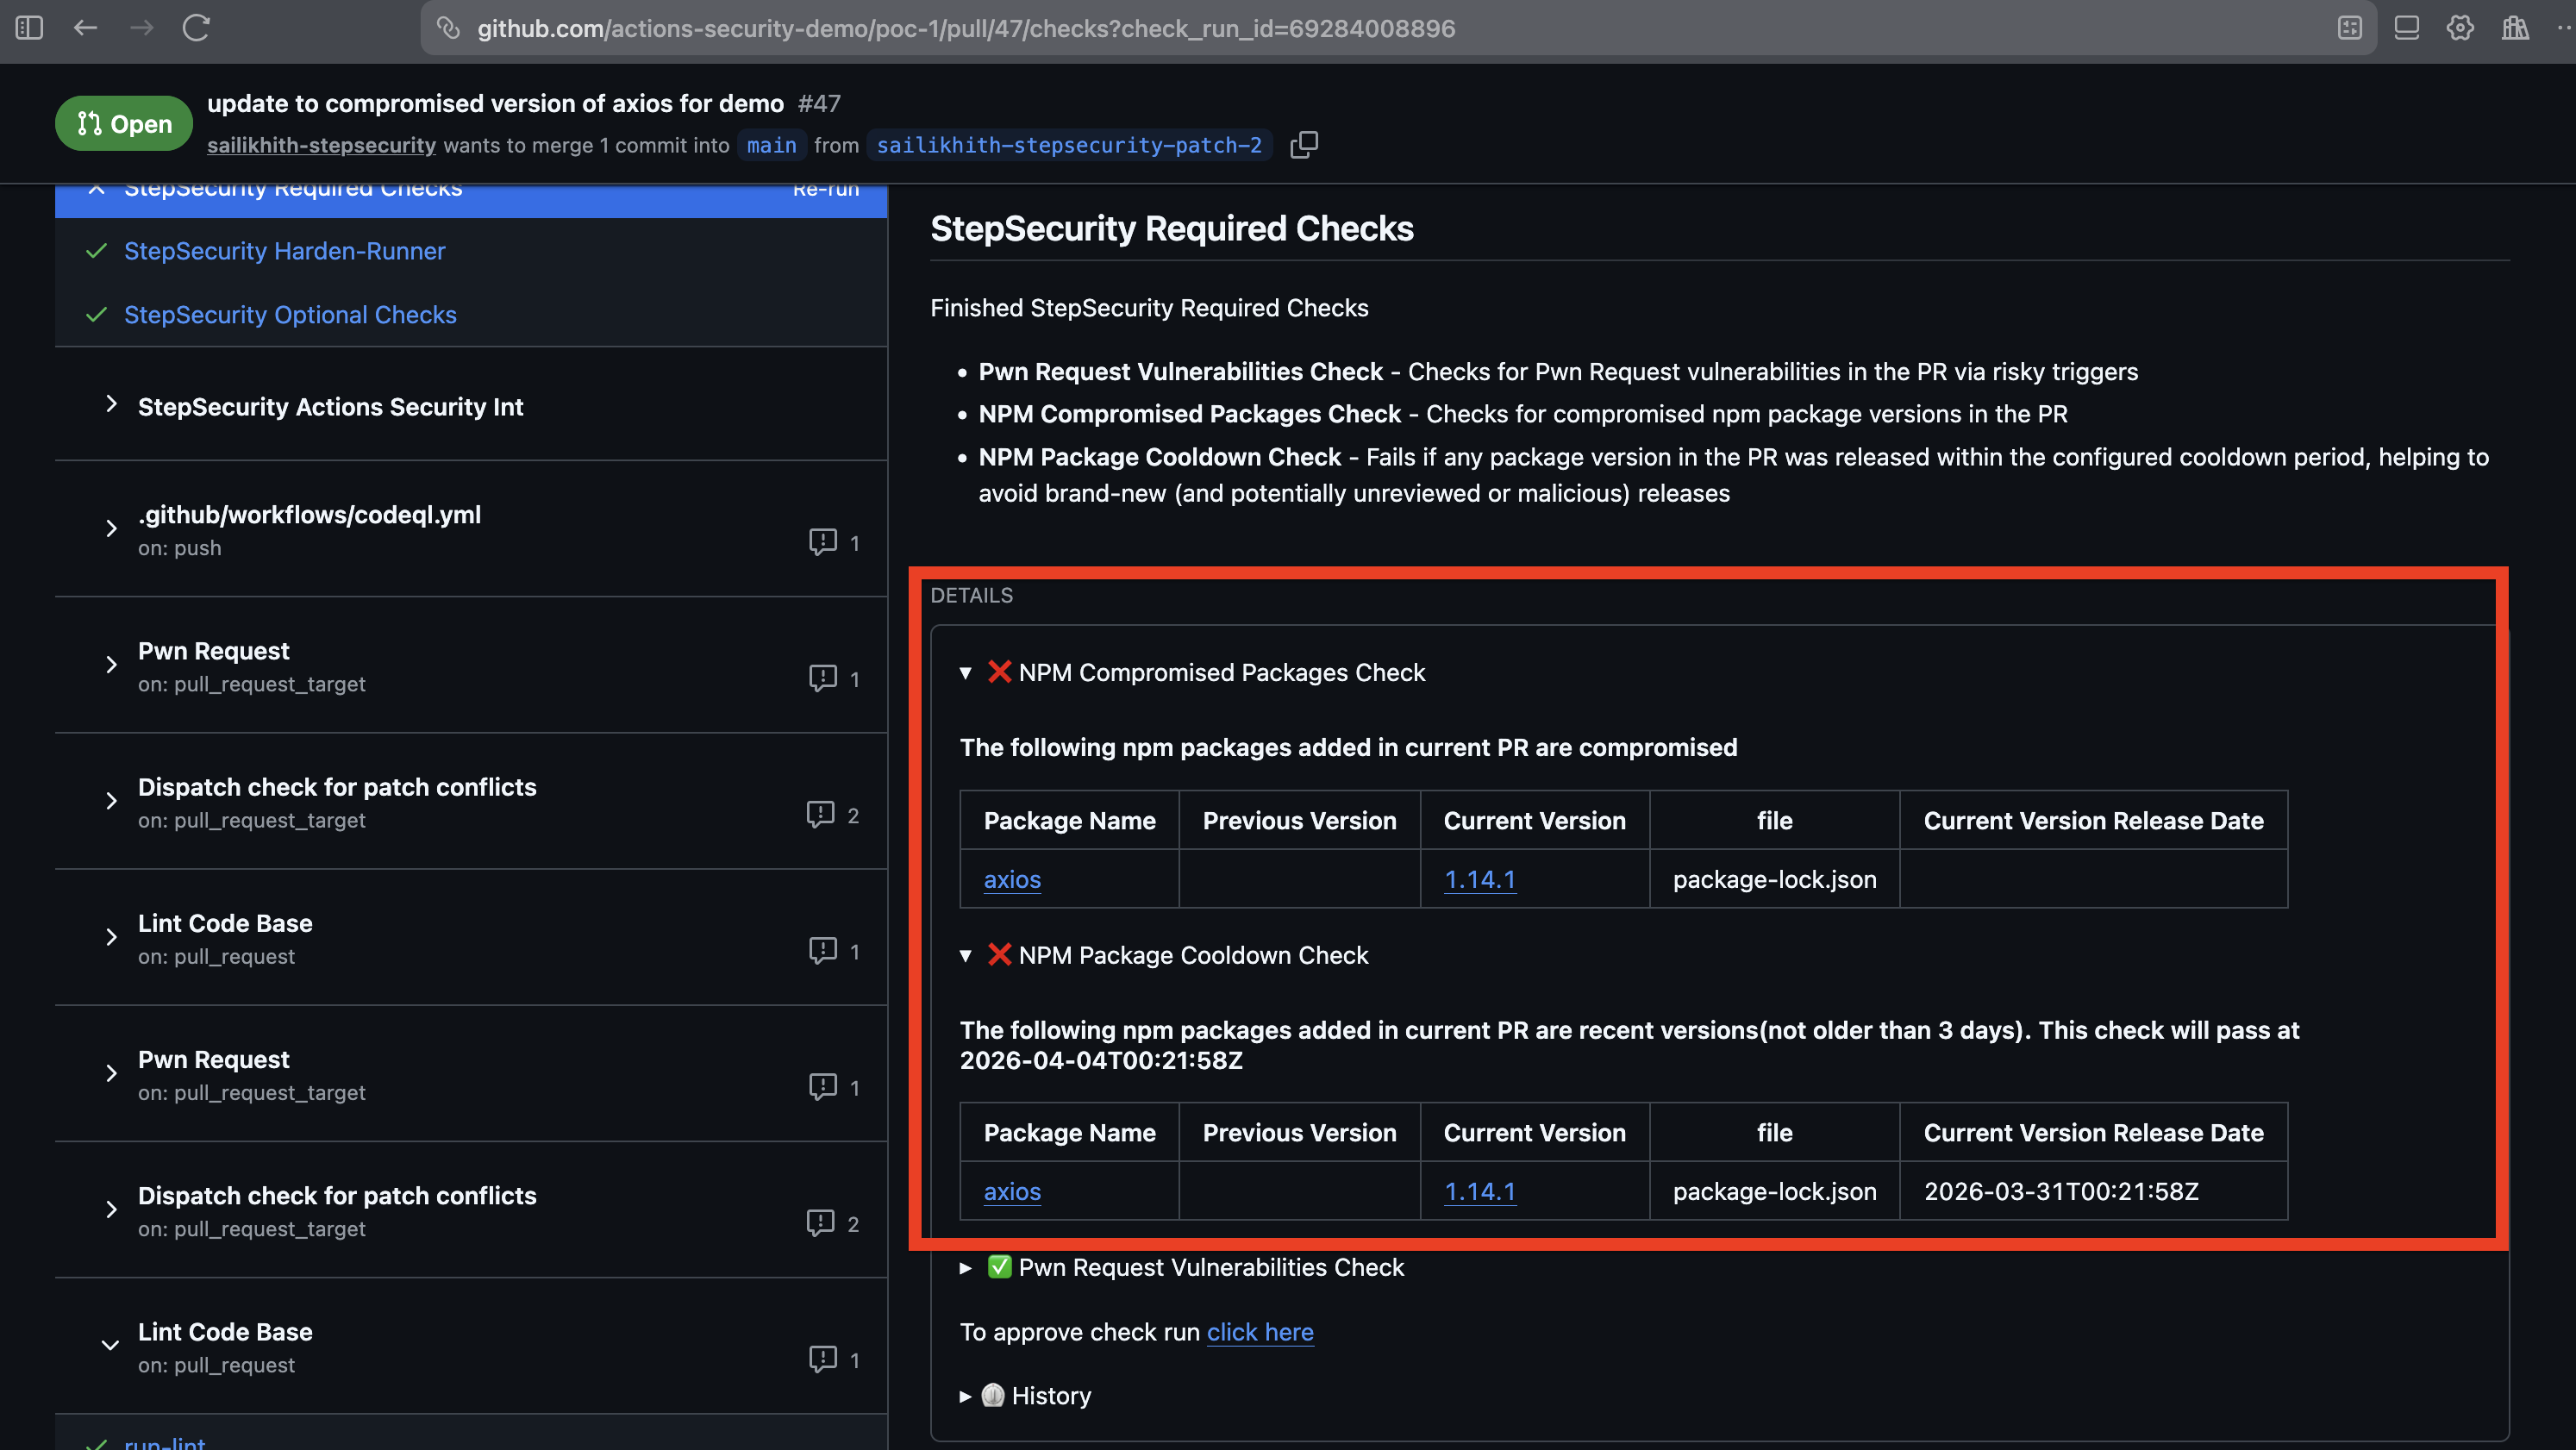Viewport: 2576px width, 1450px height.
Task: Click the browser reload icon
Action: point(196,28)
